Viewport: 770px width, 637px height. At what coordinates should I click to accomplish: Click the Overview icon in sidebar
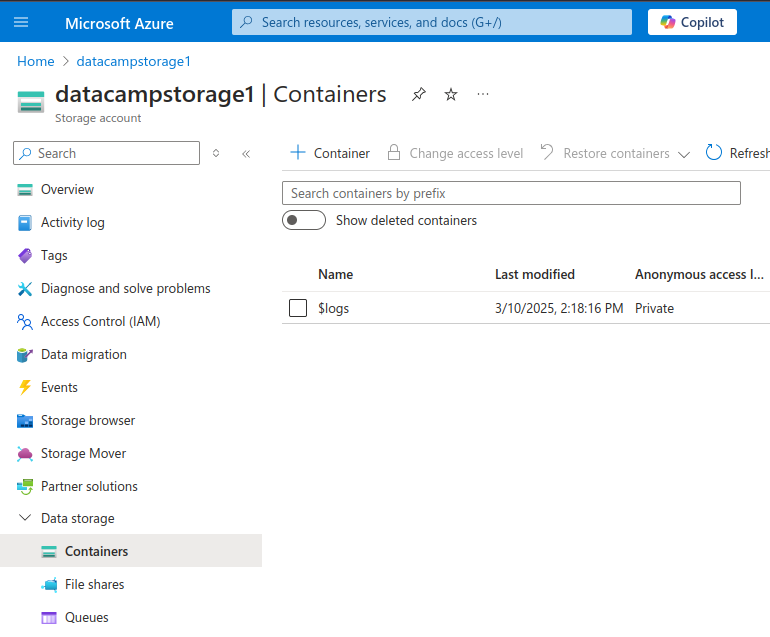tap(25, 190)
